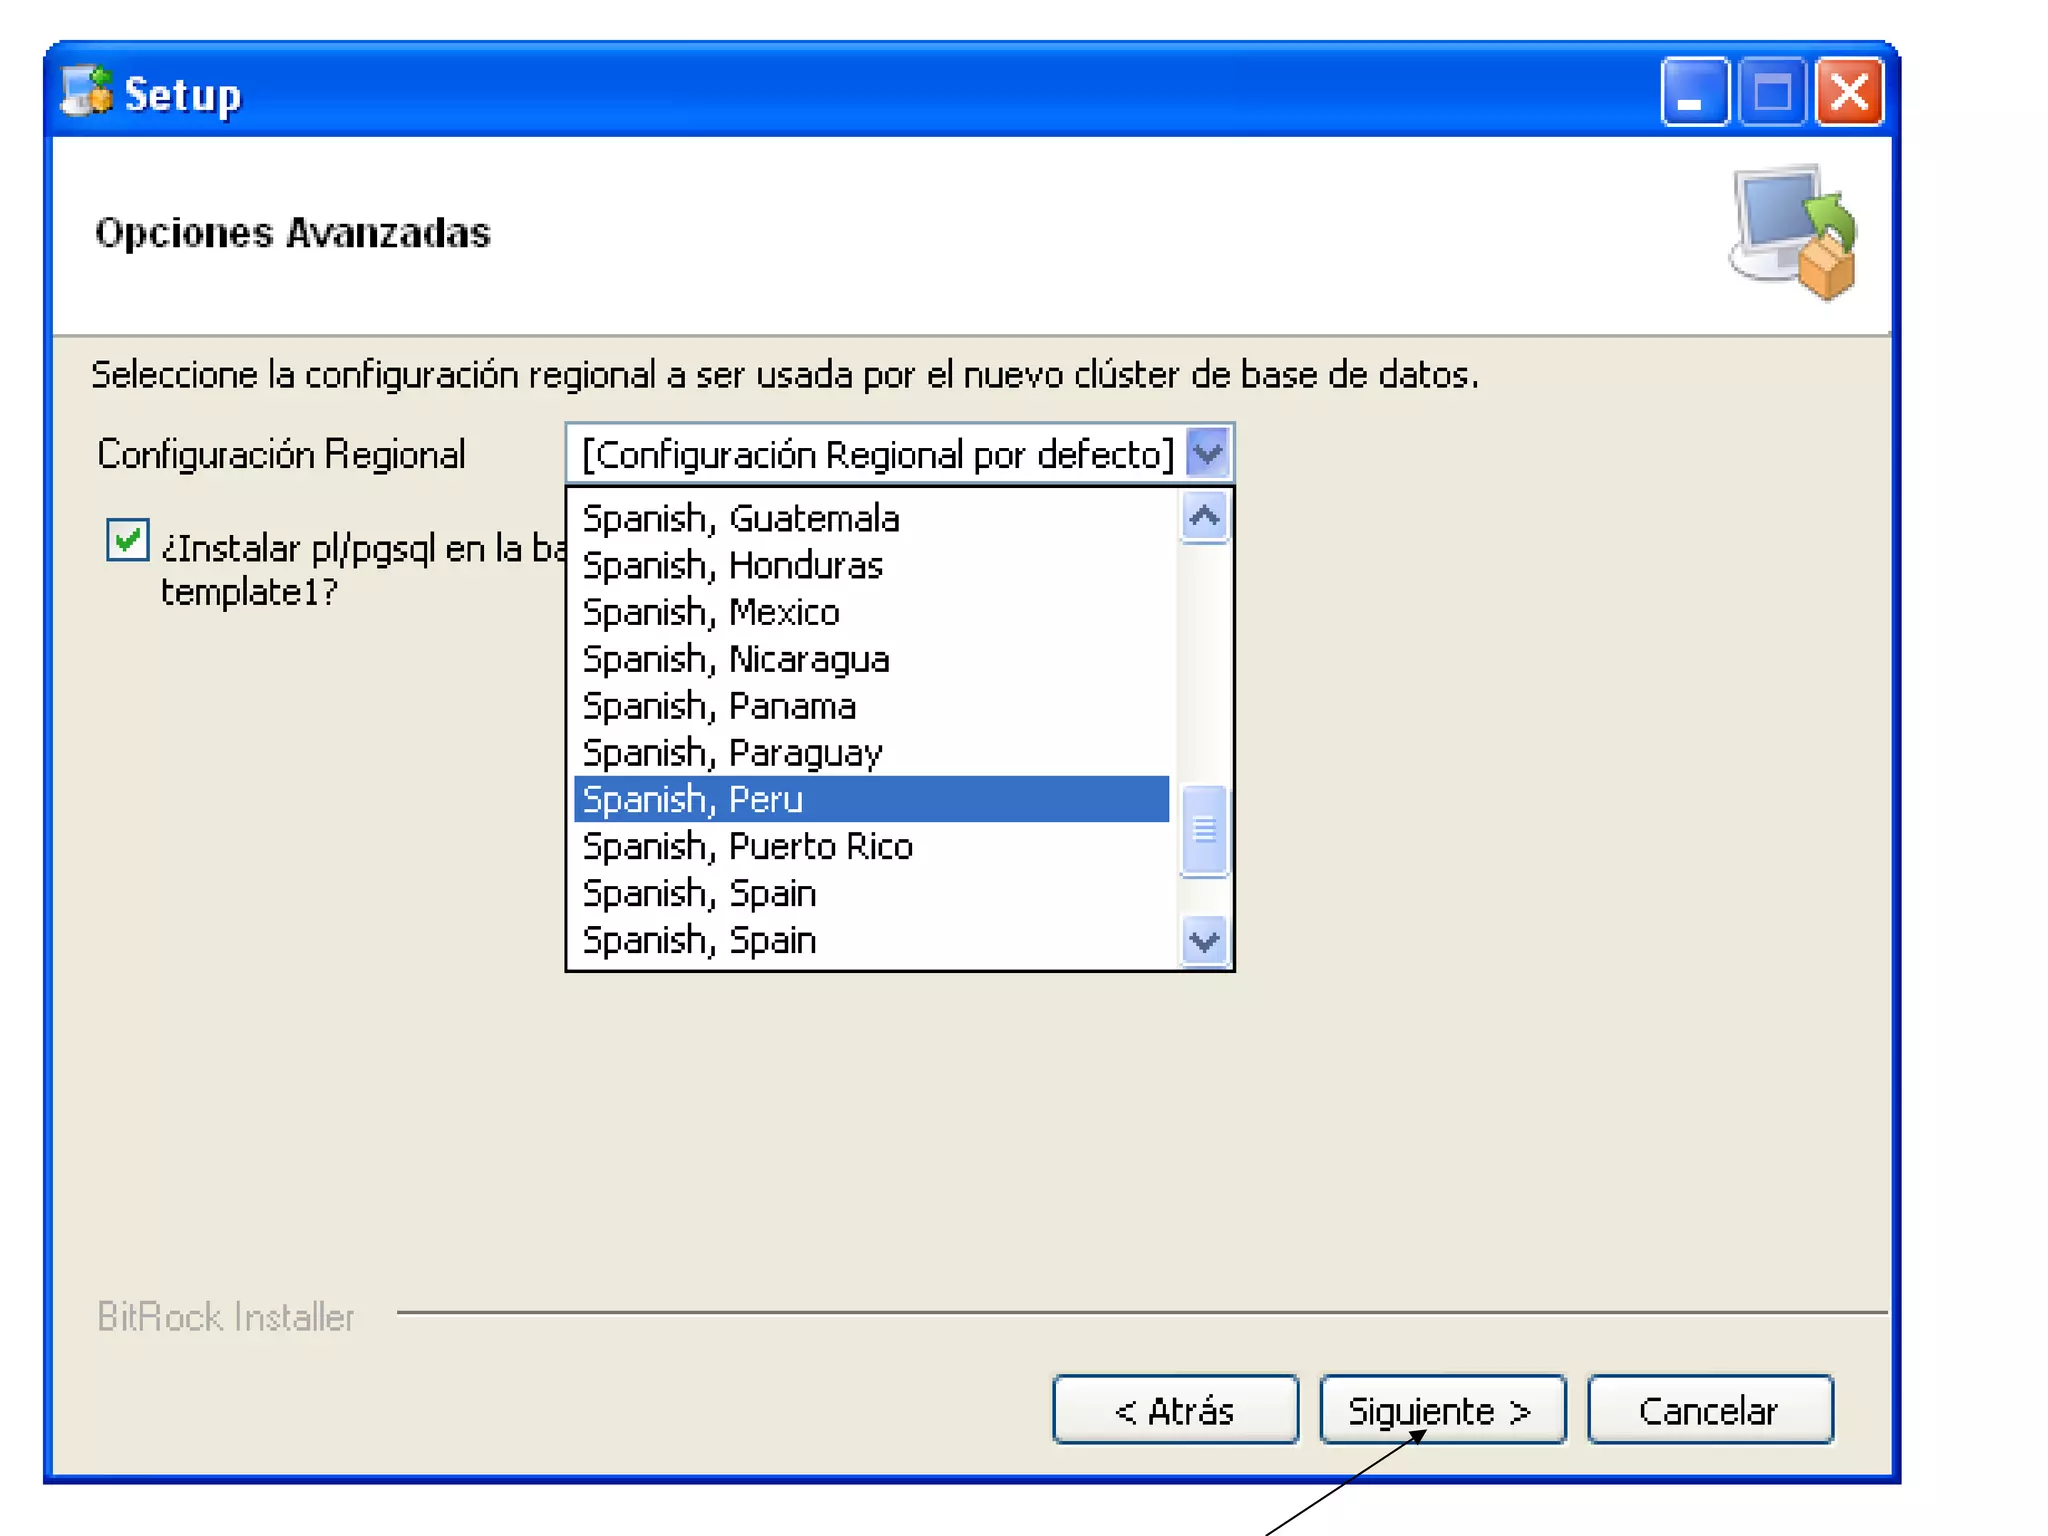Pick Spanish, Honduras option

pyautogui.click(x=732, y=565)
